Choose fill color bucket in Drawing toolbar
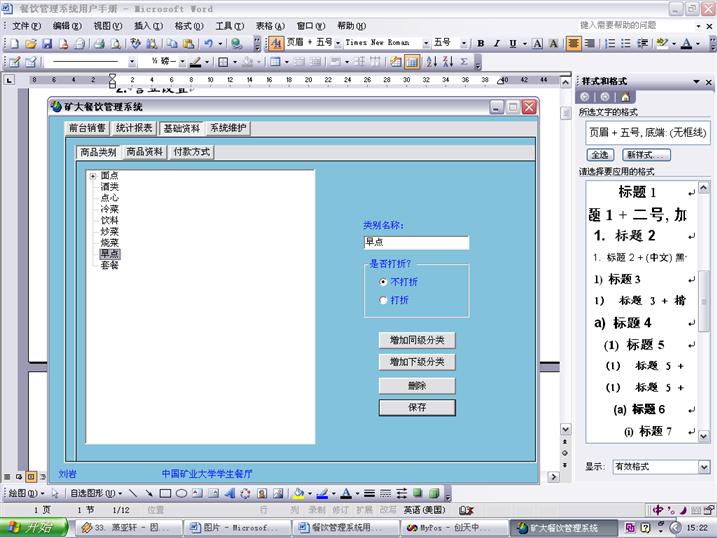Screen dimensions: 717x538 point(299,493)
